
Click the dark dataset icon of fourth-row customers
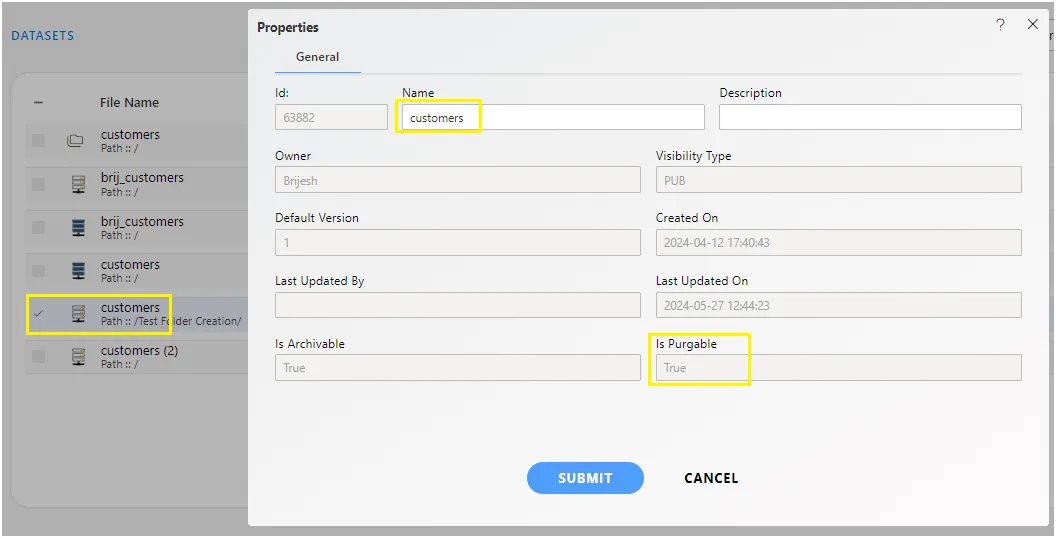coord(78,271)
